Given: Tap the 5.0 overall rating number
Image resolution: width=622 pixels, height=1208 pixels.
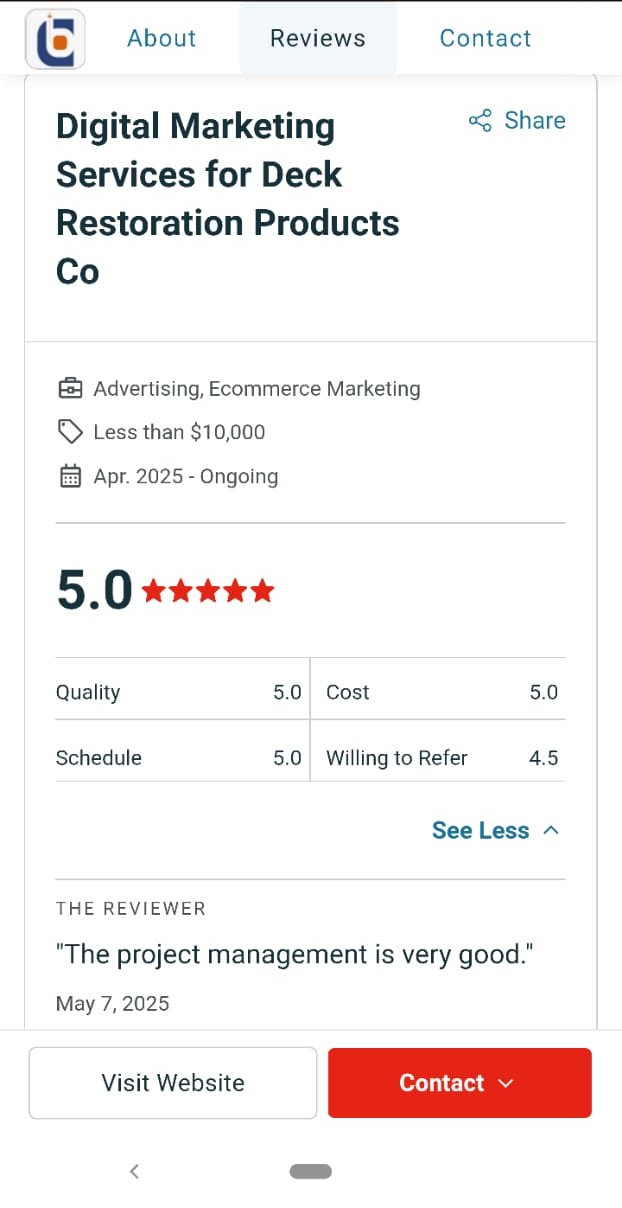Looking at the screenshot, I should 94,590.
